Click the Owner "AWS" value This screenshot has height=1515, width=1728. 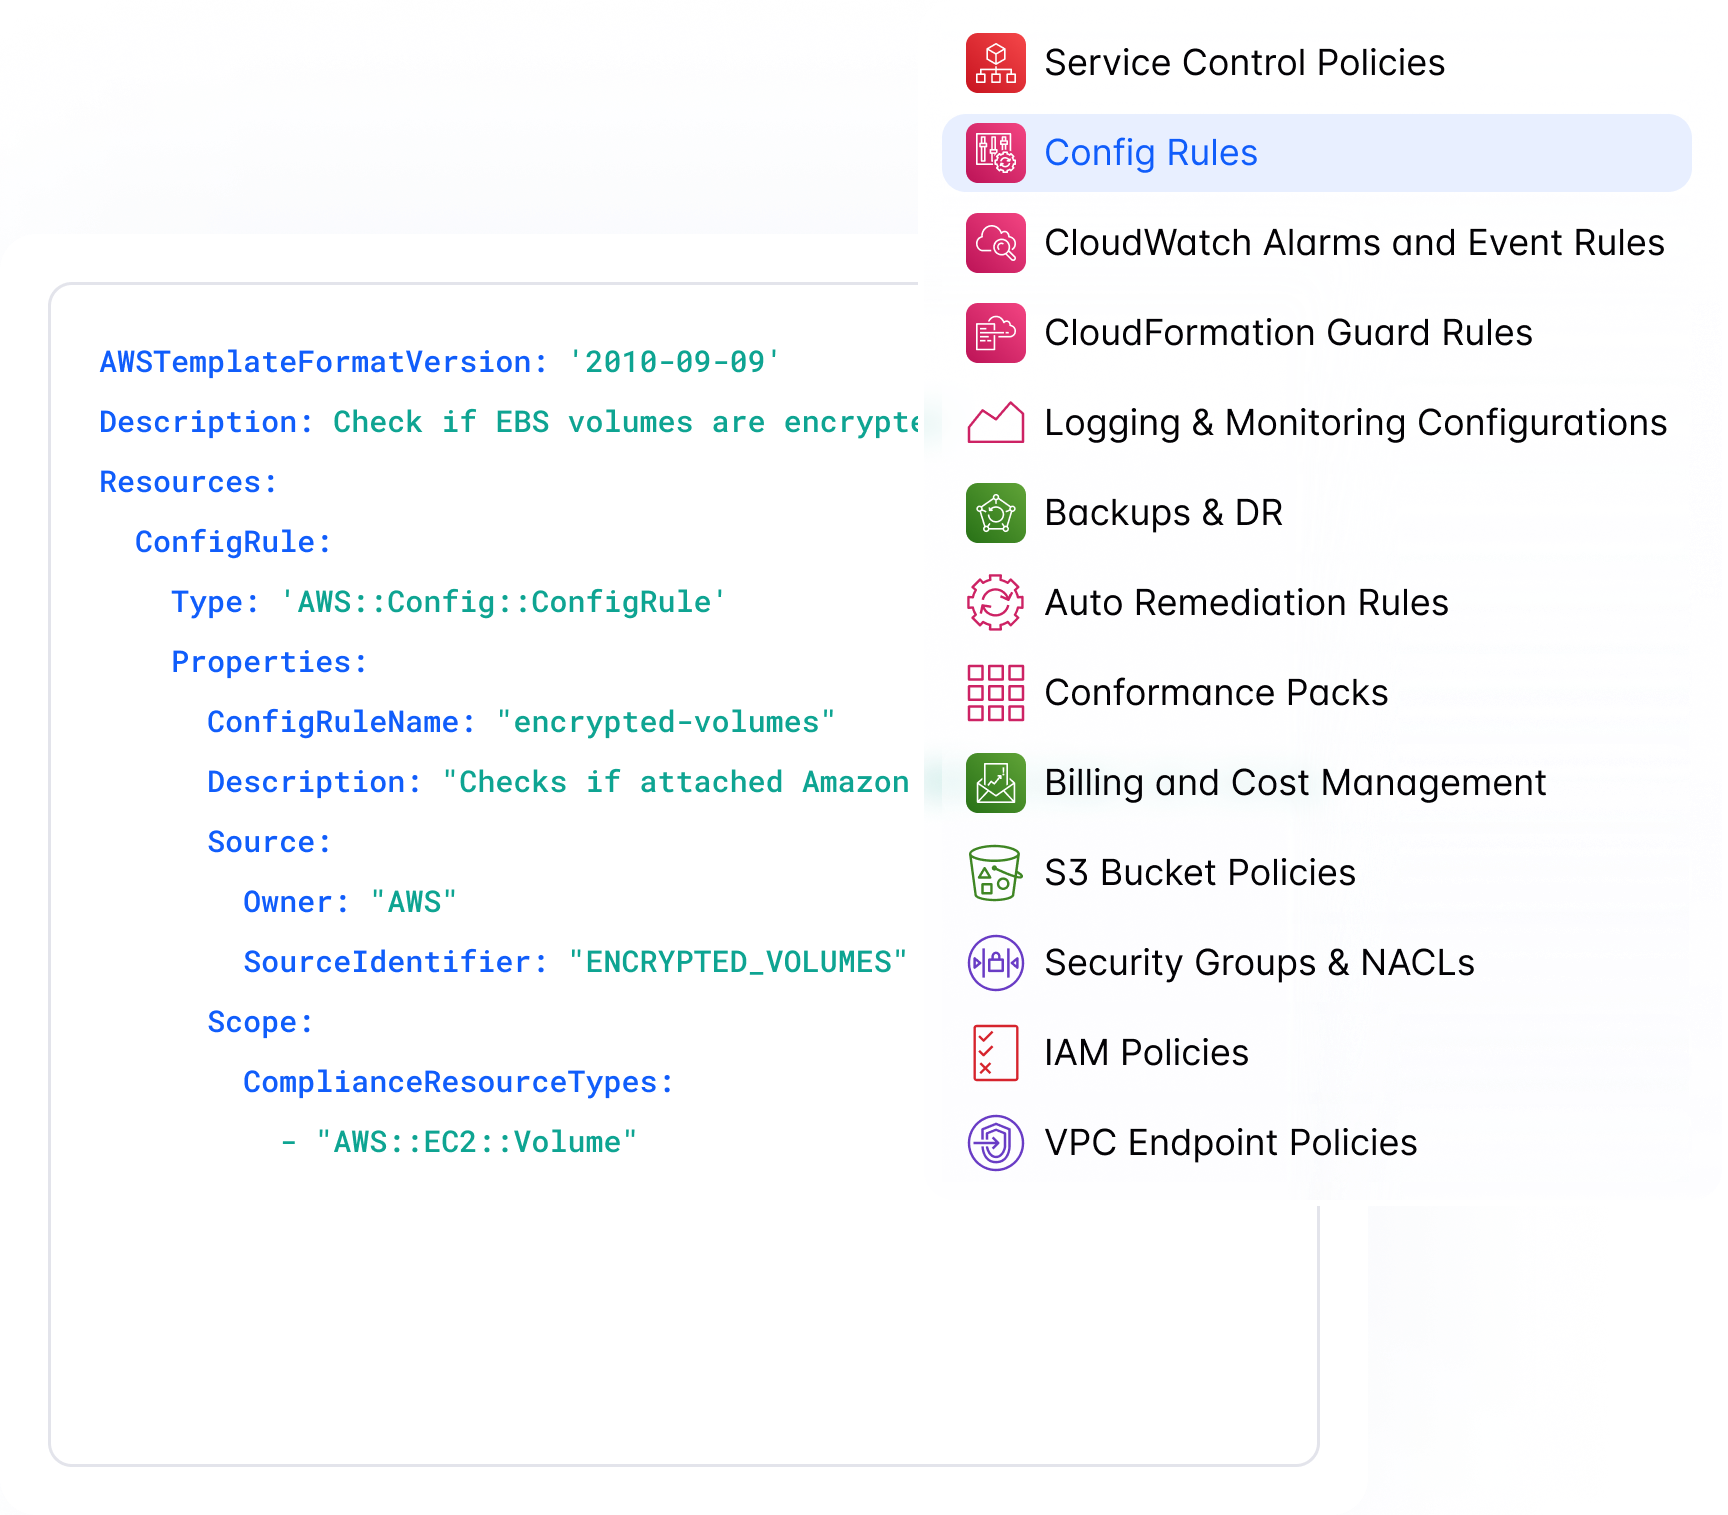[413, 902]
